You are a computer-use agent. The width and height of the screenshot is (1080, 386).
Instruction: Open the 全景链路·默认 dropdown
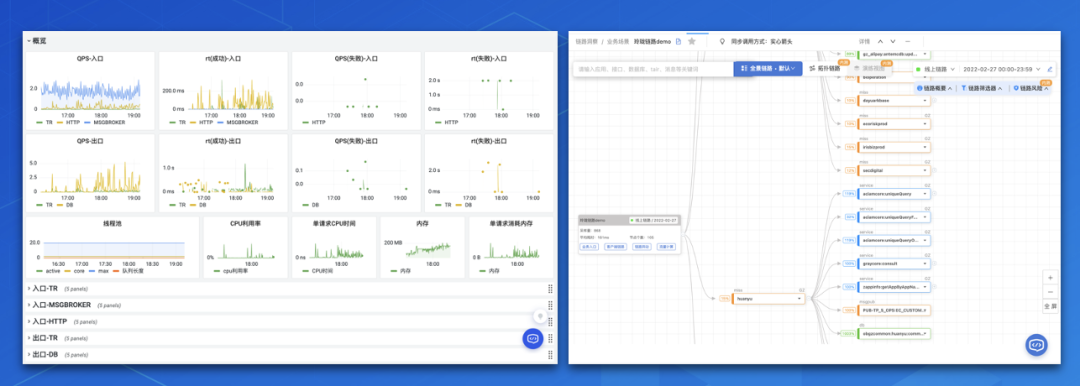[768, 69]
